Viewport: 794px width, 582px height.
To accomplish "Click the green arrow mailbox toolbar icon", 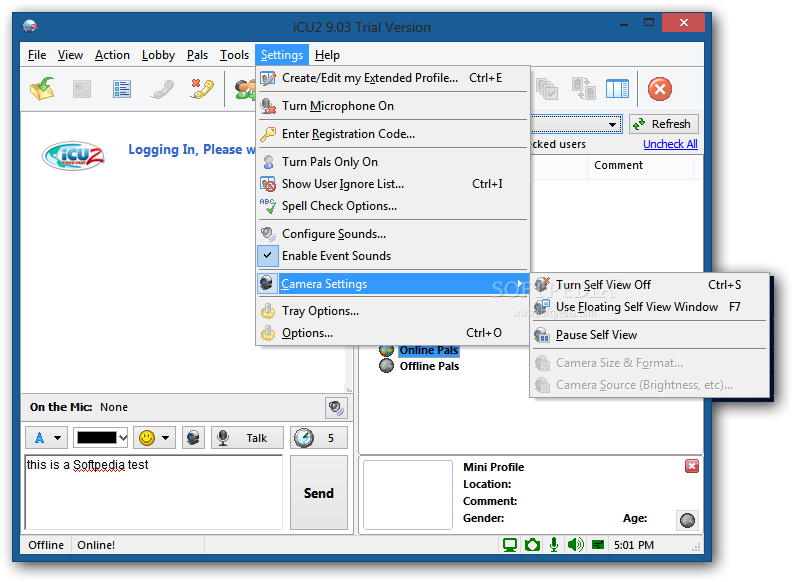I will tap(43, 89).
